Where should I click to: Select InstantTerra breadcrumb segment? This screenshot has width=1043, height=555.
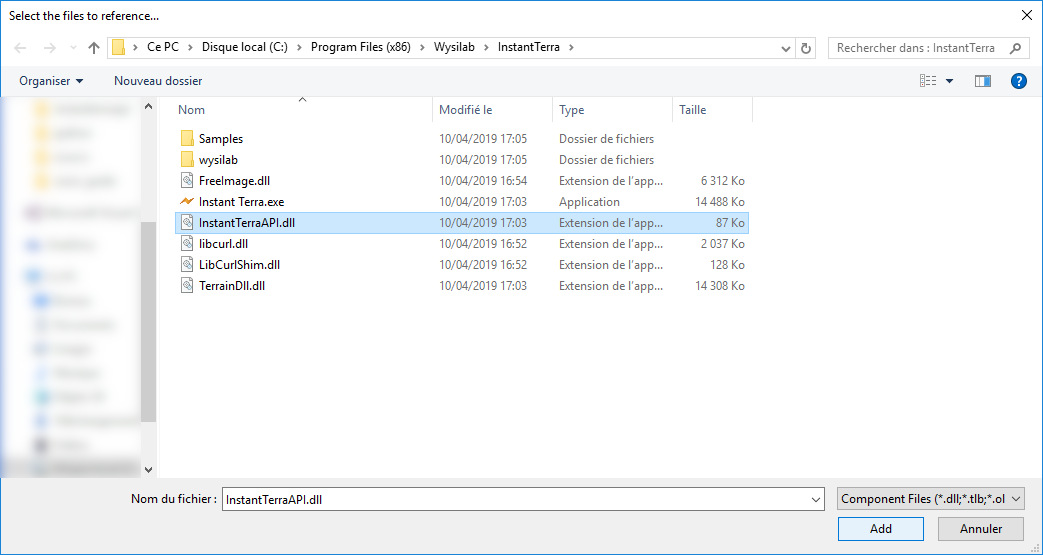pos(529,47)
